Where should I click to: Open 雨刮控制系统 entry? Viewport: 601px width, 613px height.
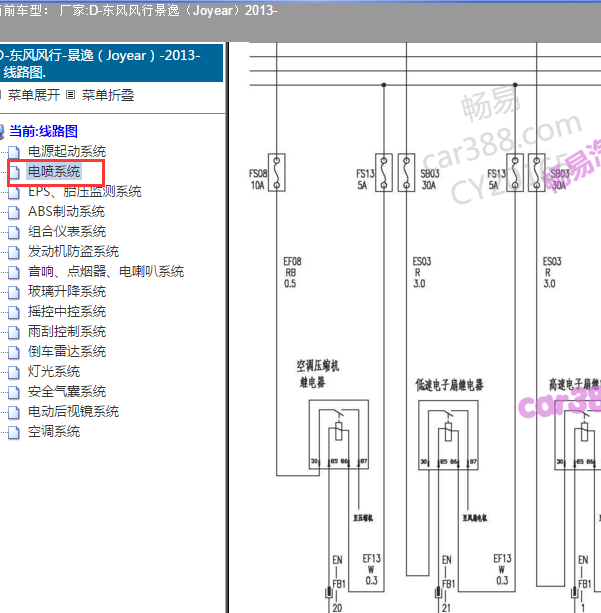click(67, 332)
